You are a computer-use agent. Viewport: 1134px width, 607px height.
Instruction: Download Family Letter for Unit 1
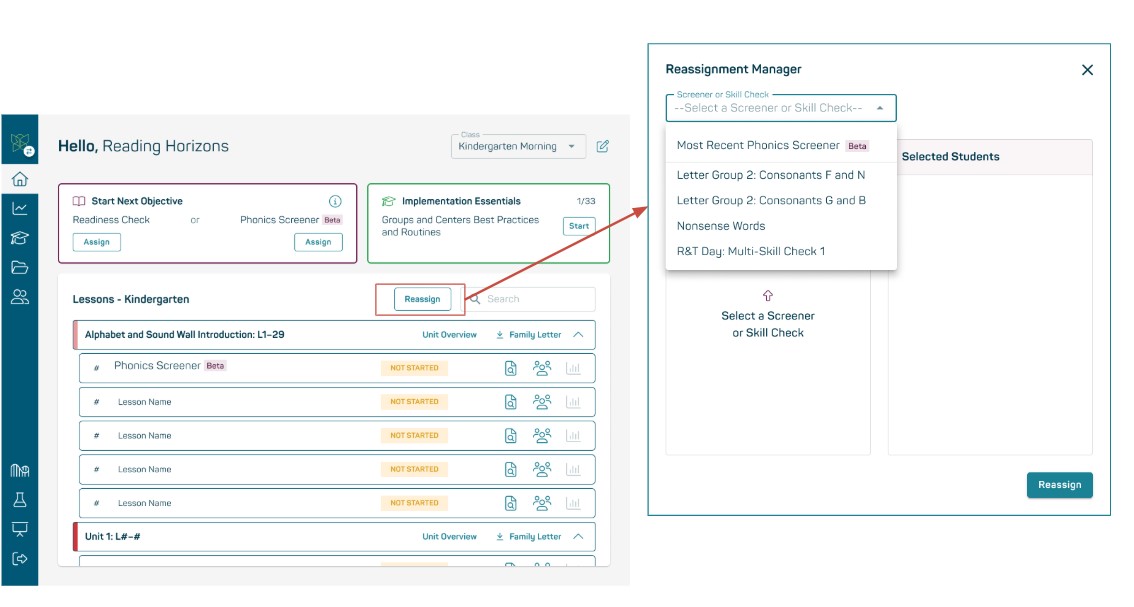tap(529, 537)
